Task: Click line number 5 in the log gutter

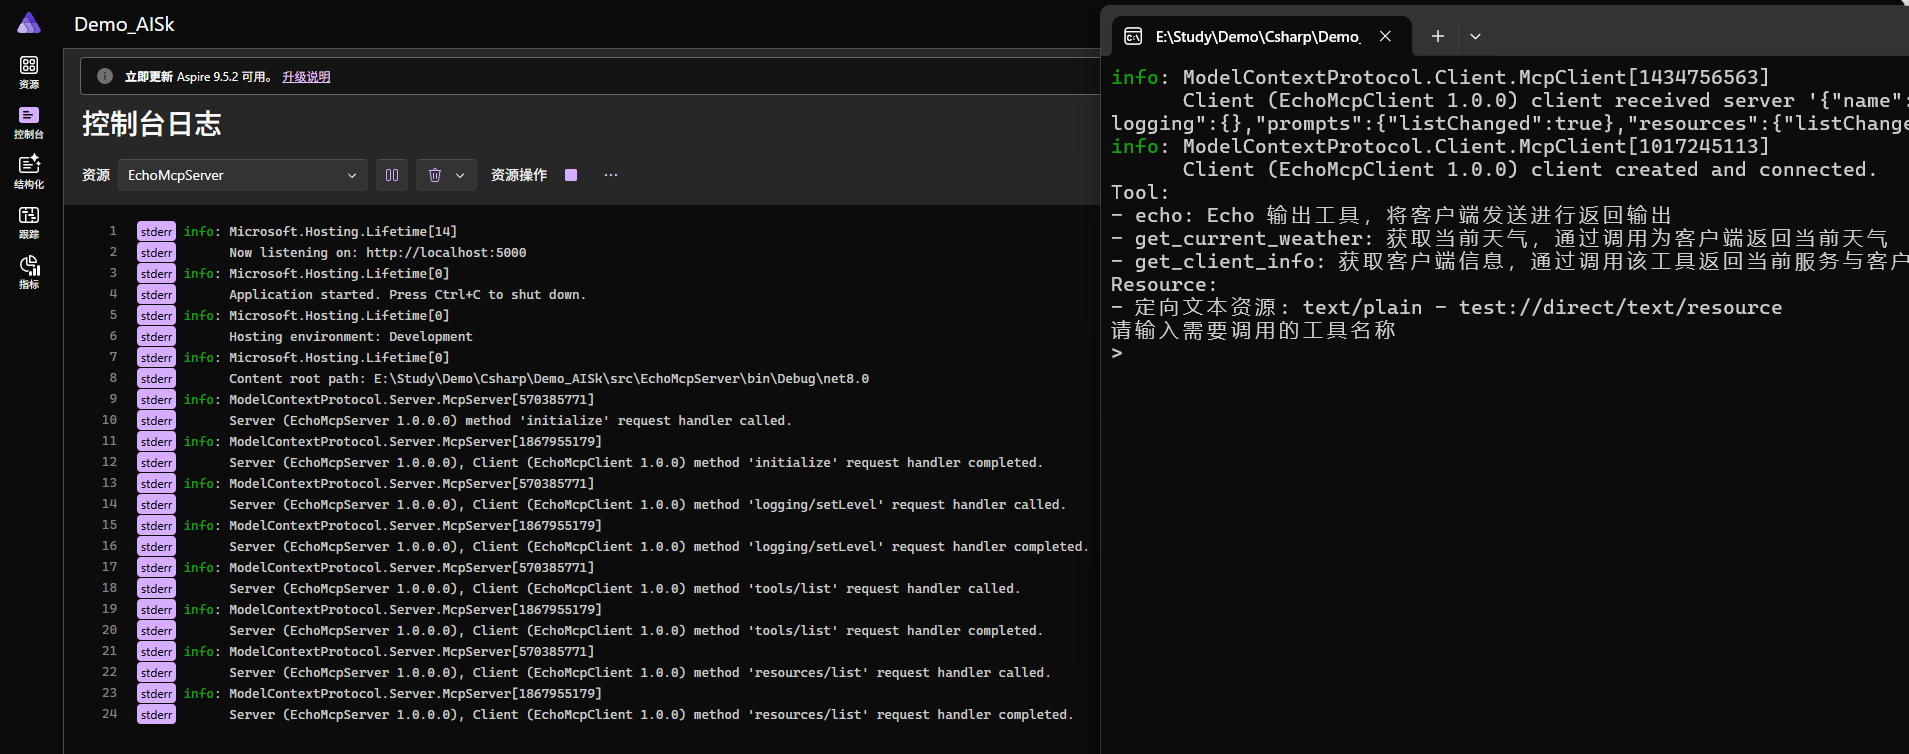Action: tap(113, 314)
